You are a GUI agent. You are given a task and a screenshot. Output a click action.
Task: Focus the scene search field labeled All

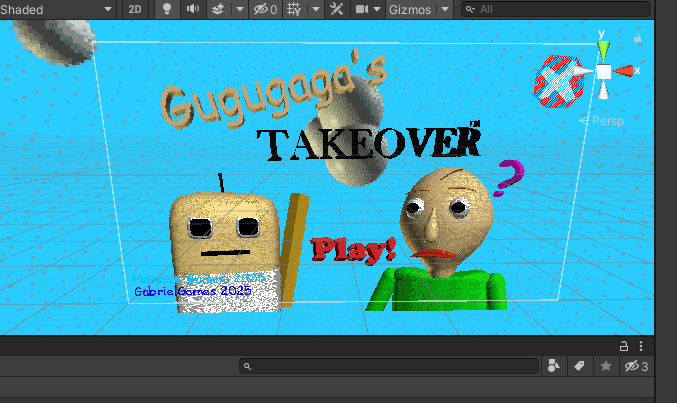pos(556,10)
